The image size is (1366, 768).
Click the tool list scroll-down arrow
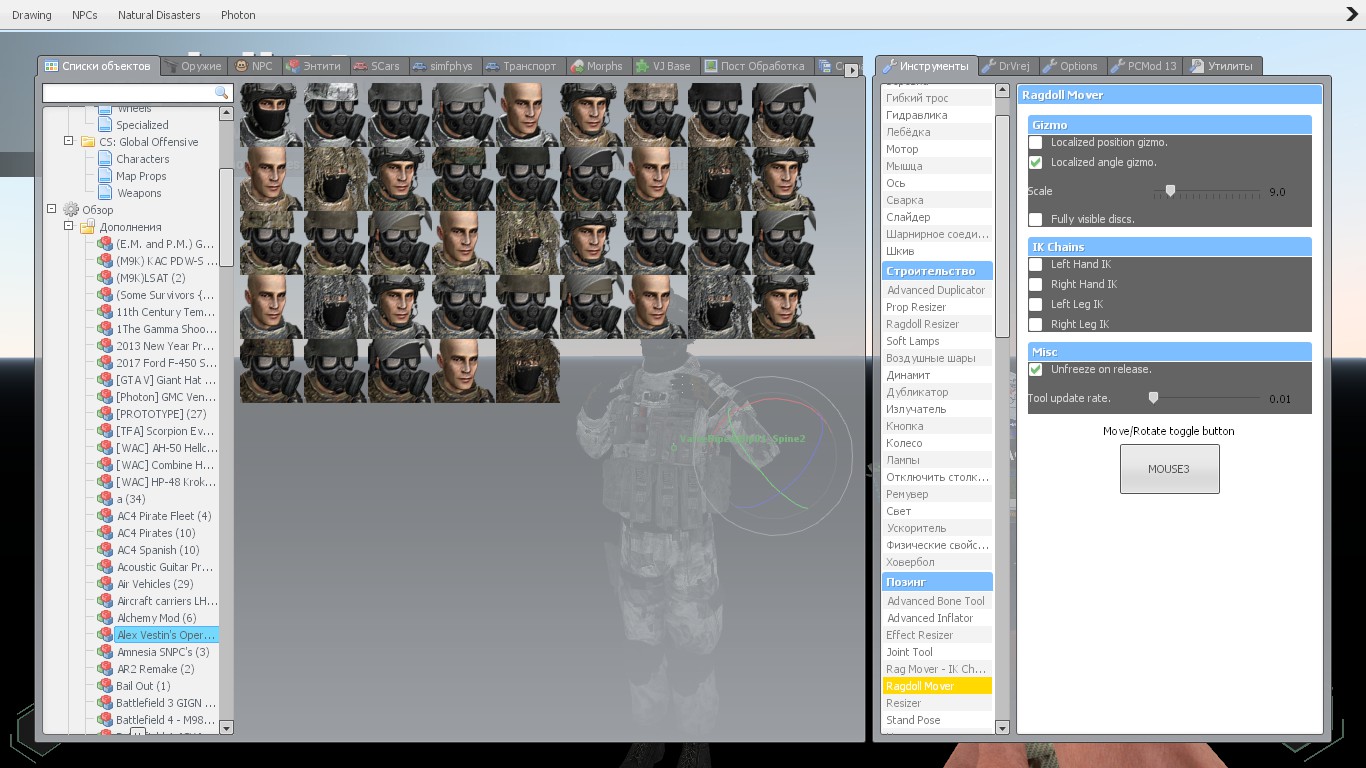(1002, 728)
